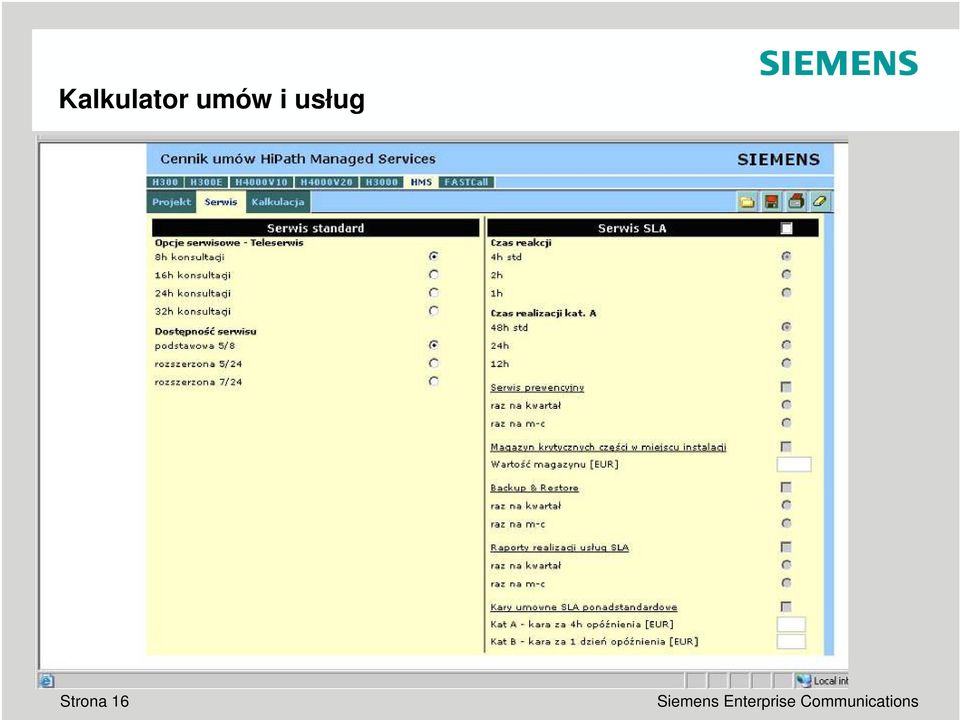This screenshot has width=960, height=720.
Task: Click the Wartość magazynu [EUR] input field
Action: point(794,464)
